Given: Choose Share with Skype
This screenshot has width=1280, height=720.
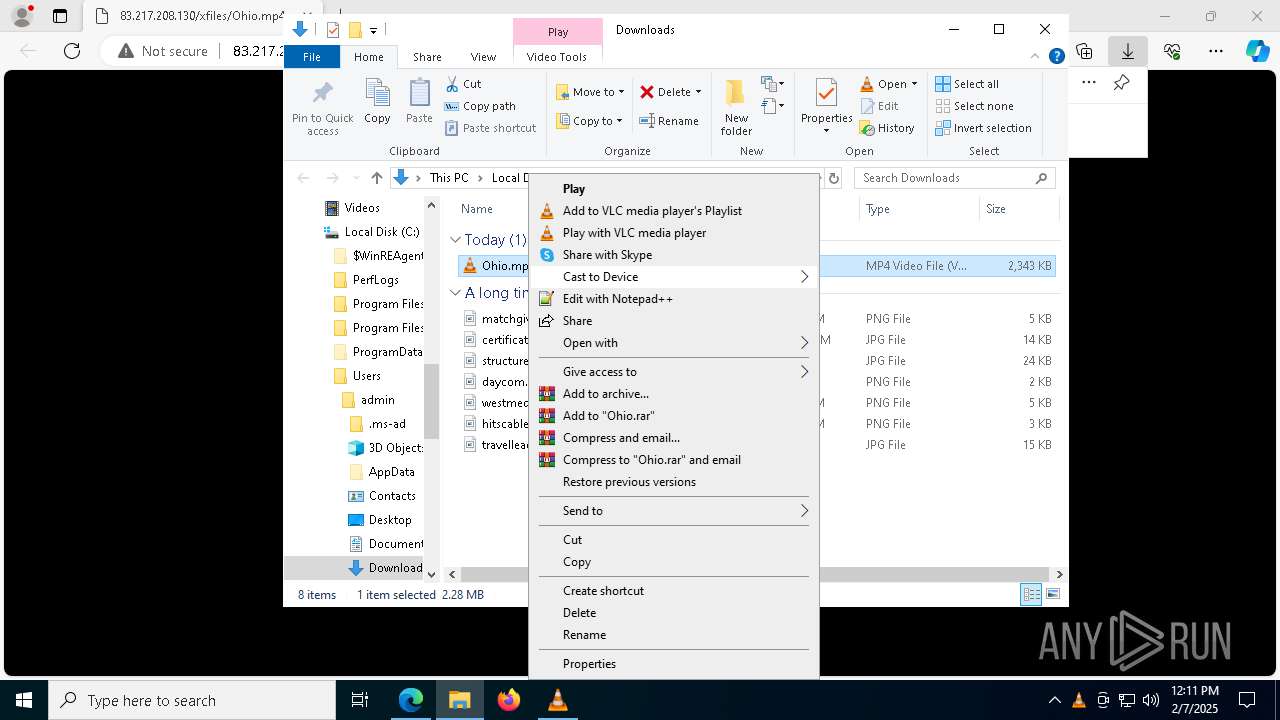Looking at the screenshot, I should 674,255.
